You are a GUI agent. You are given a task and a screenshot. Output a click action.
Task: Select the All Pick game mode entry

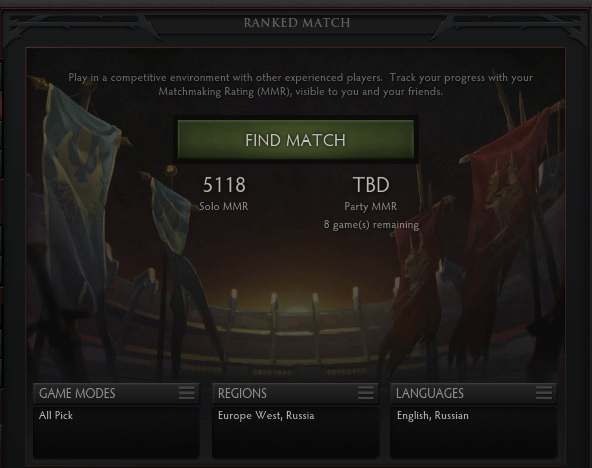(56, 416)
